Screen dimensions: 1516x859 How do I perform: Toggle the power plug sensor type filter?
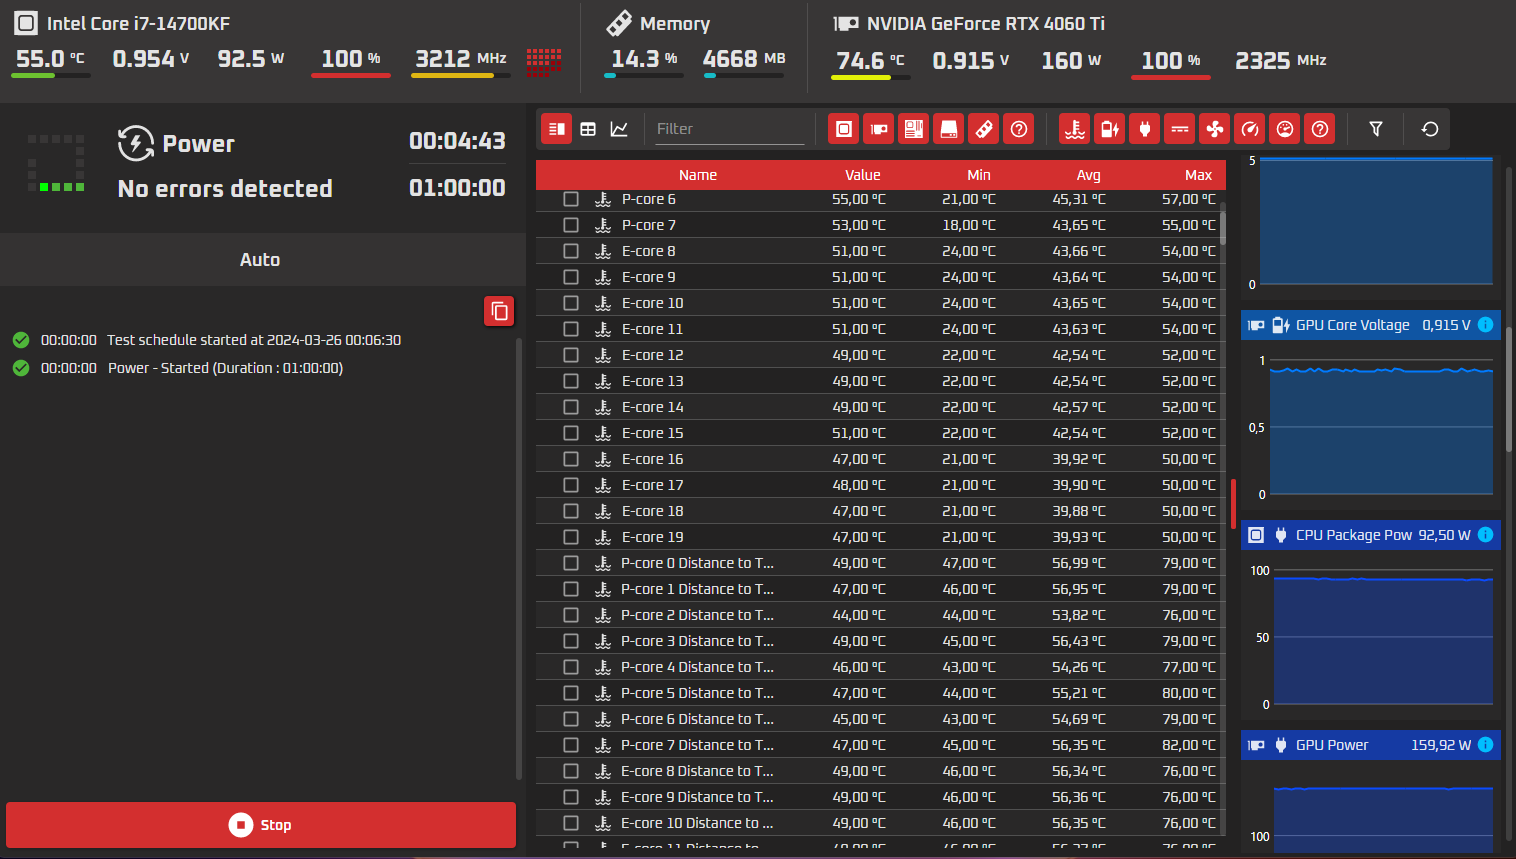point(1145,129)
